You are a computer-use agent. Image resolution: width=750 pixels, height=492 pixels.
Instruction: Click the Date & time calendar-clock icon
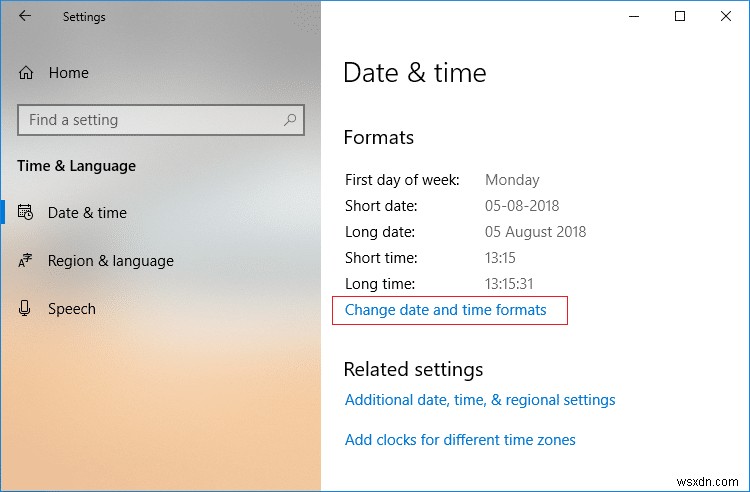coord(26,213)
